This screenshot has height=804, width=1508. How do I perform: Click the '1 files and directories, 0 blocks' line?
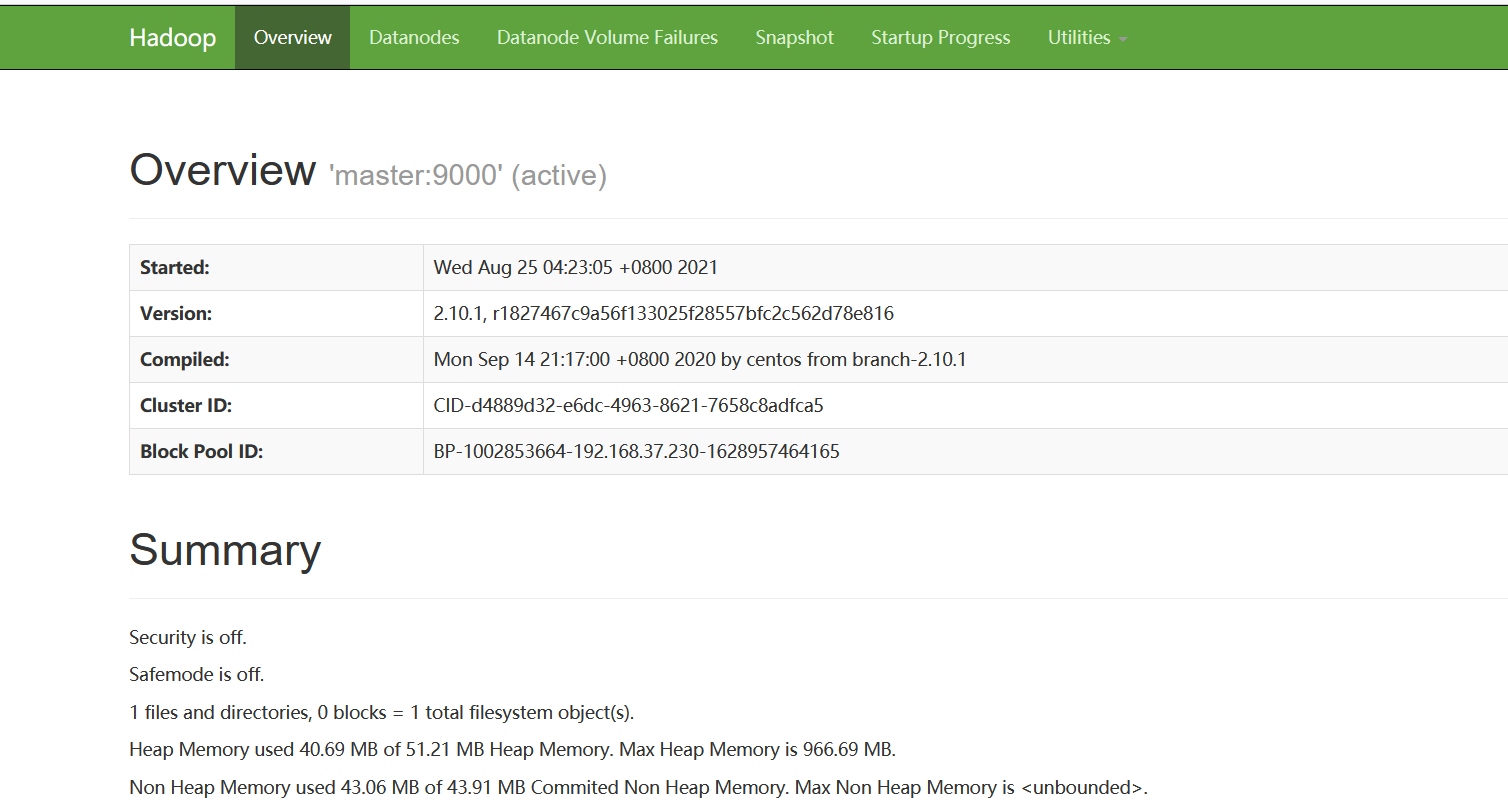pyautogui.click(x=382, y=712)
